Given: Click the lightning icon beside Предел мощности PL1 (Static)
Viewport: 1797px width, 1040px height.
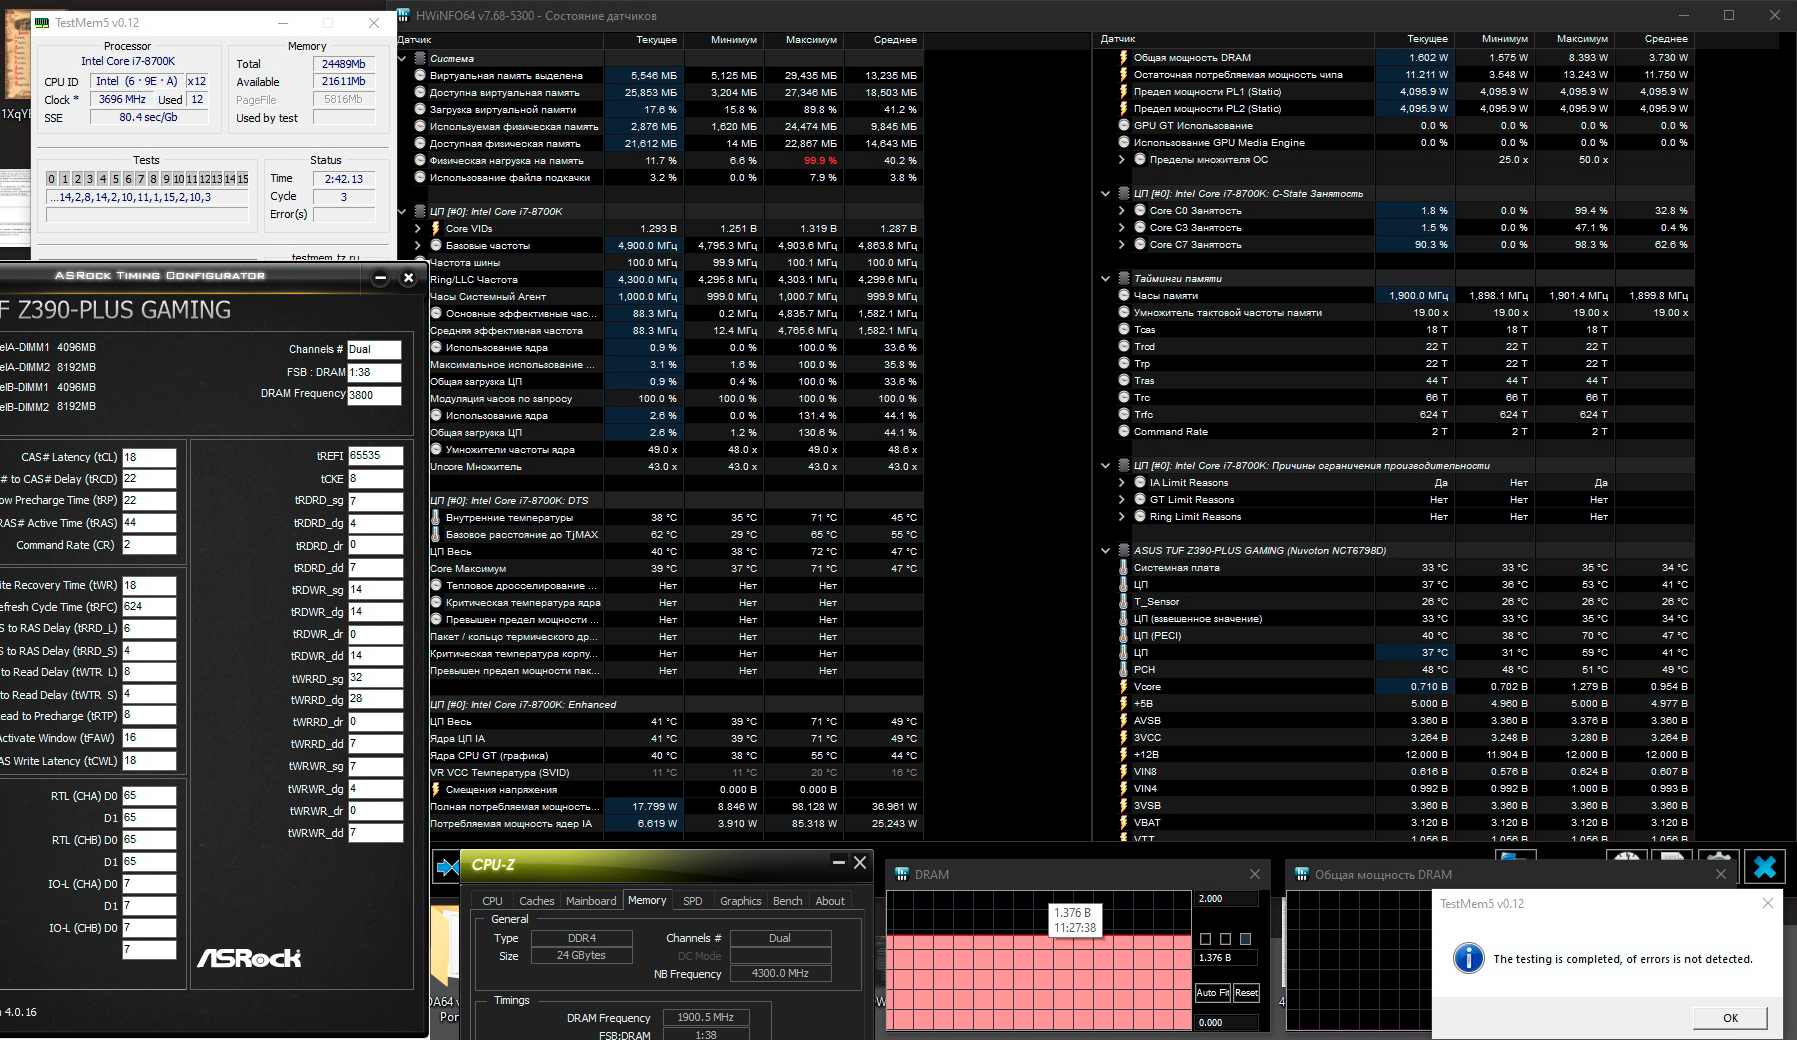Looking at the screenshot, I should 1123,91.
